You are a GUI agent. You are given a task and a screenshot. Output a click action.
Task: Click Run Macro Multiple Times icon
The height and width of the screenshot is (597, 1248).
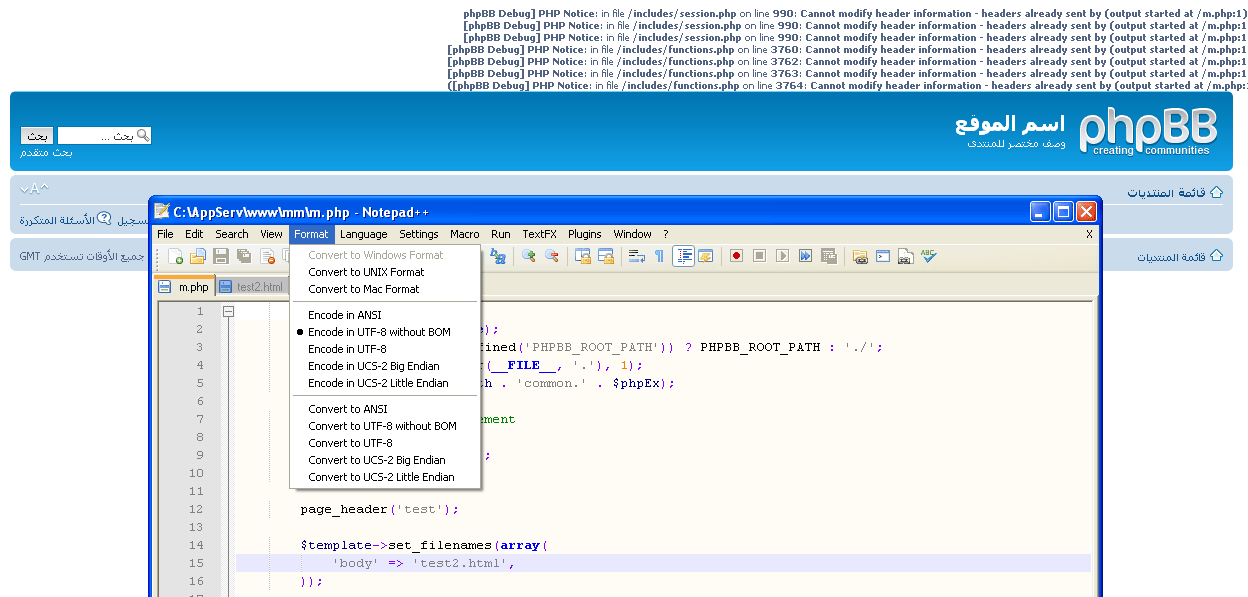806,257
